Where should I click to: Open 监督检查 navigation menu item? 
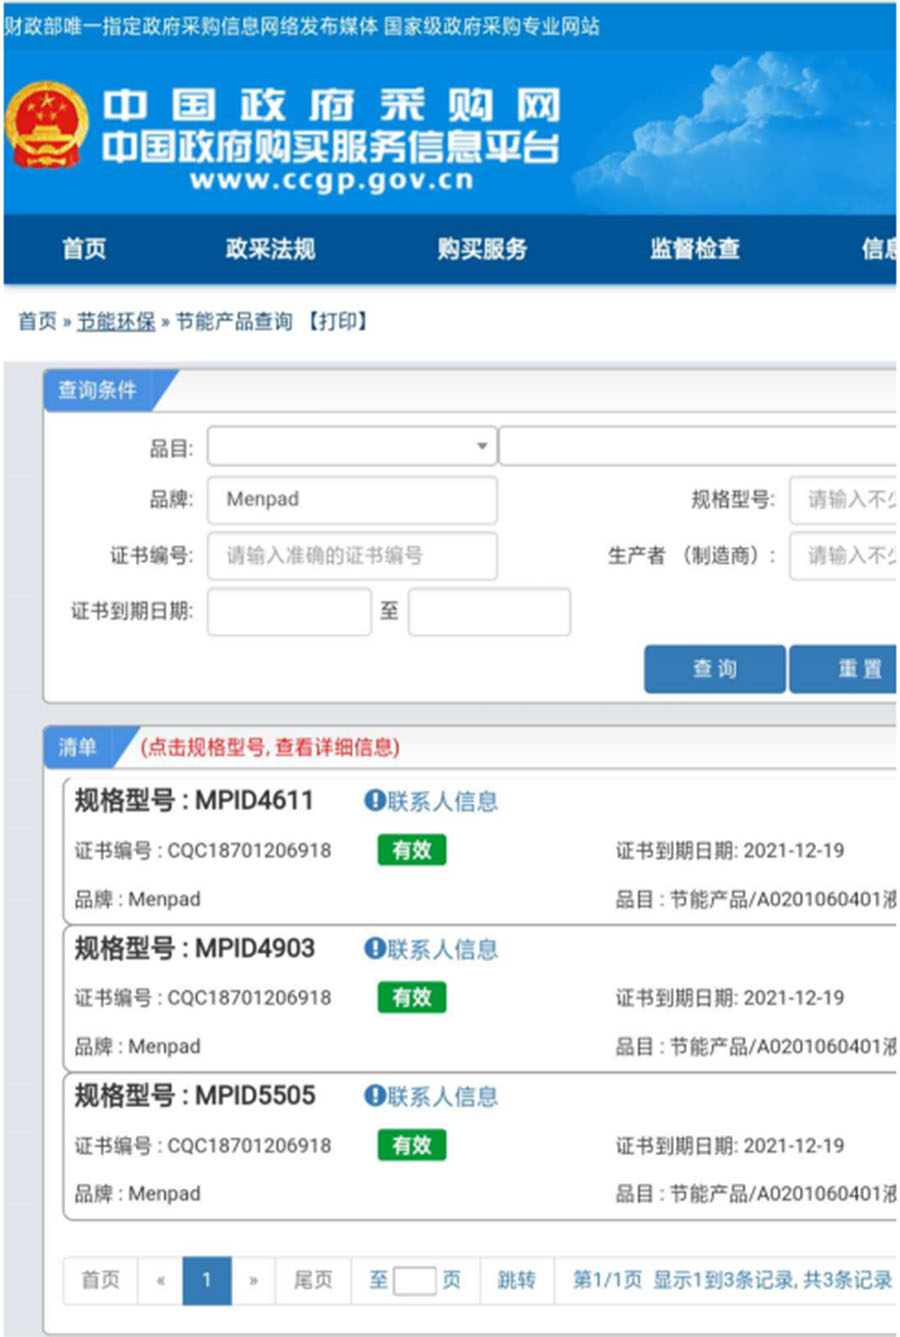(695, 249)
